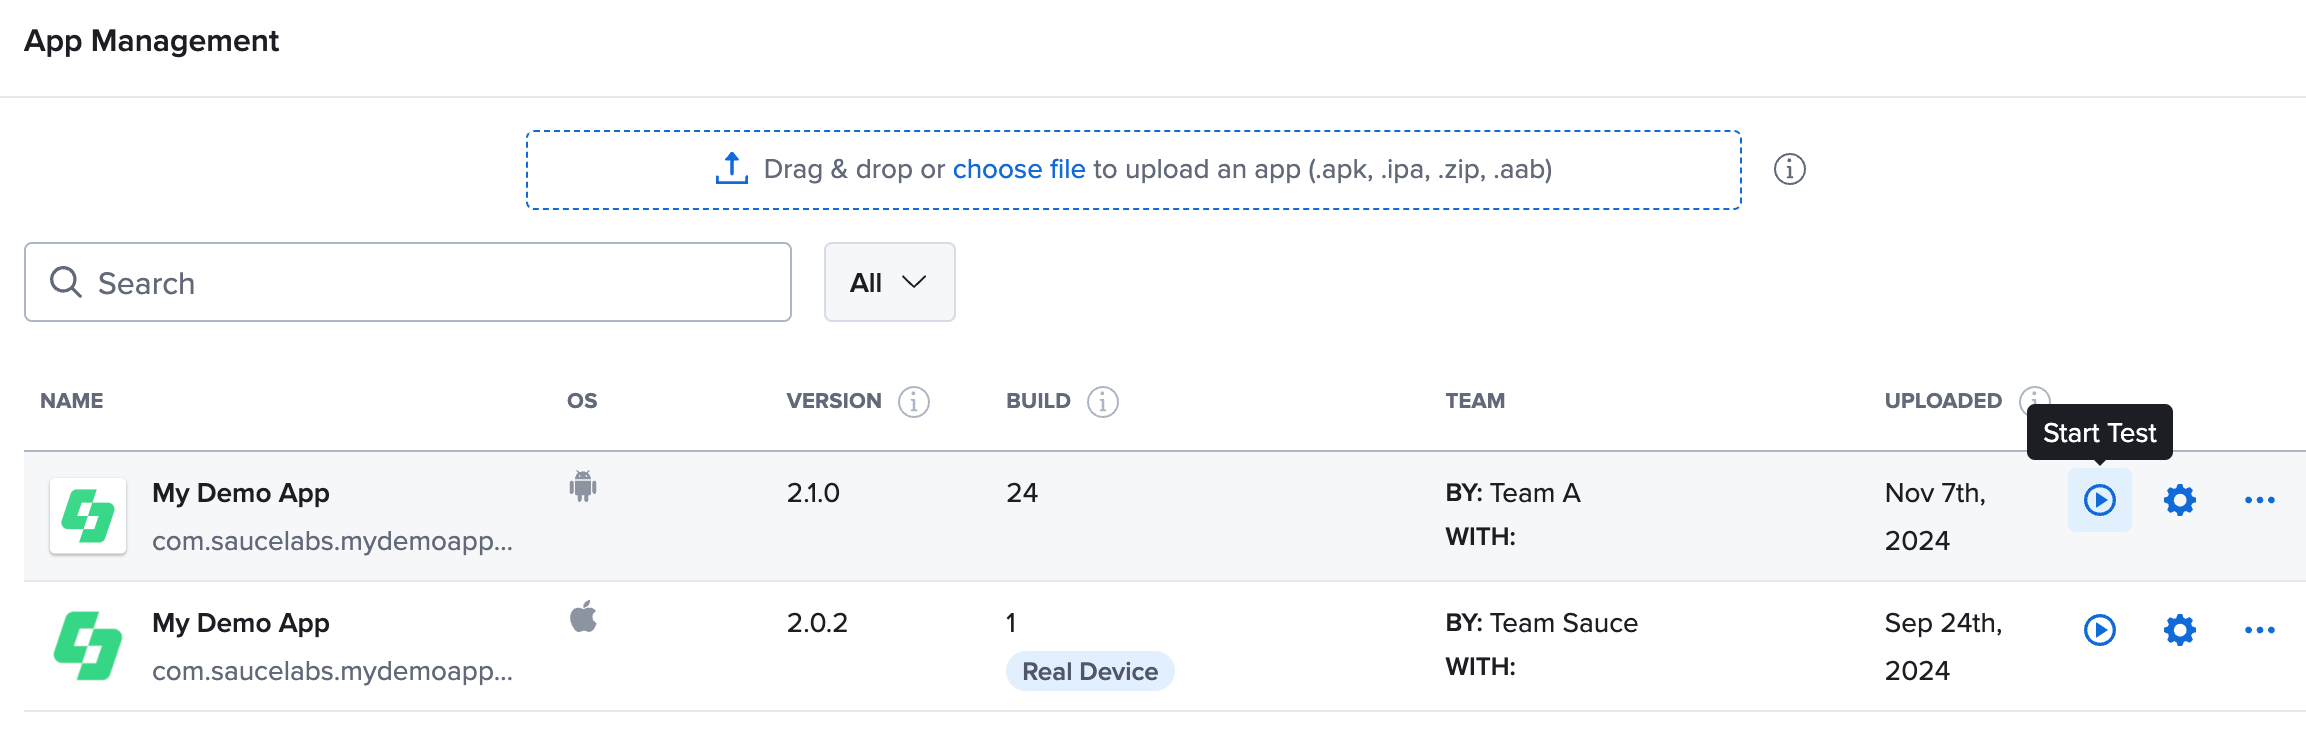2306x744 pixels.
Task: Click the NAME column header
Action: click(72, 401)
